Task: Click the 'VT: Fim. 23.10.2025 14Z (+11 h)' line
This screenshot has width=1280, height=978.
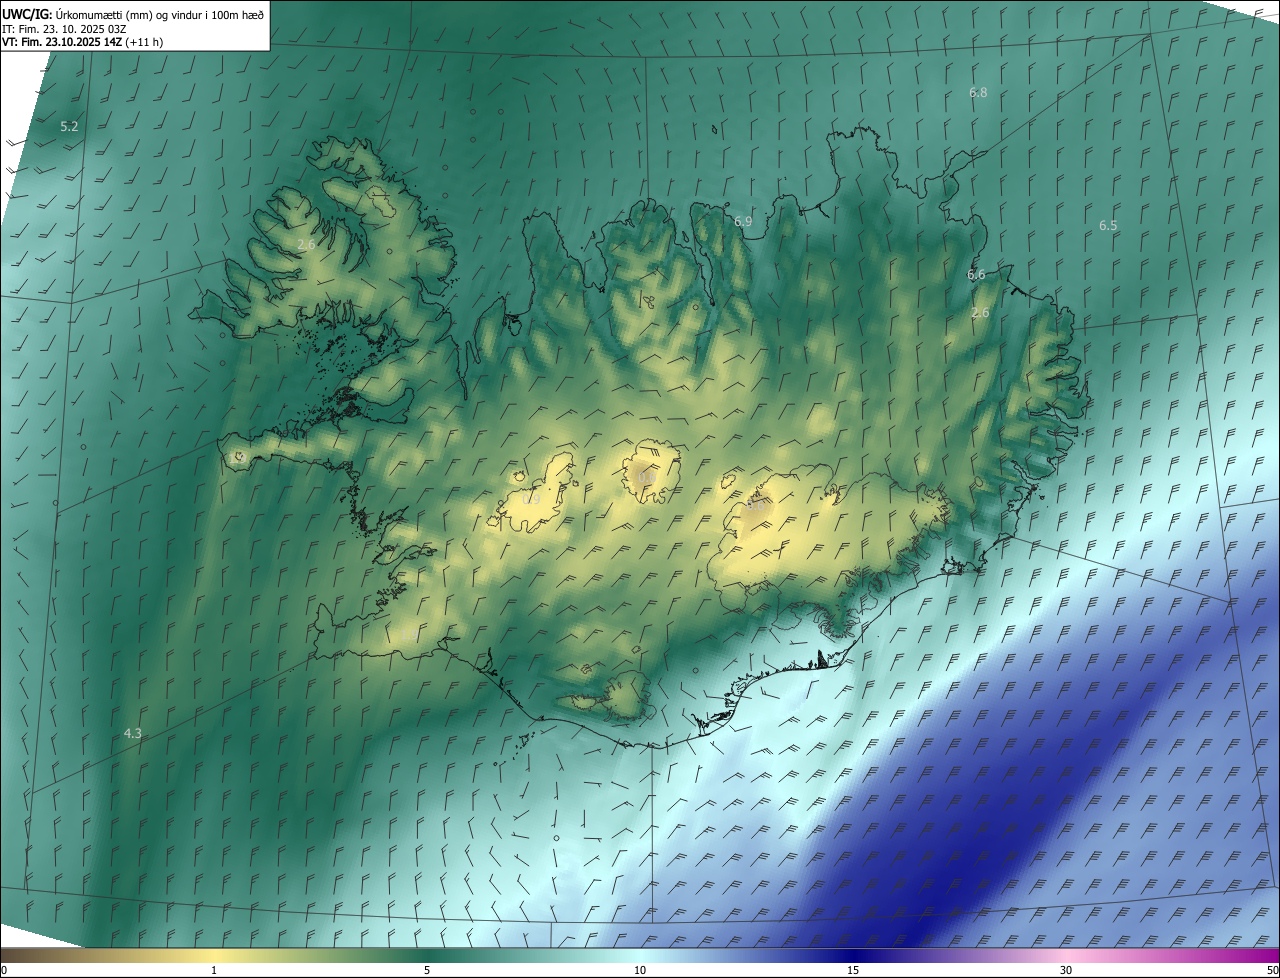Action: click(81, 42)
